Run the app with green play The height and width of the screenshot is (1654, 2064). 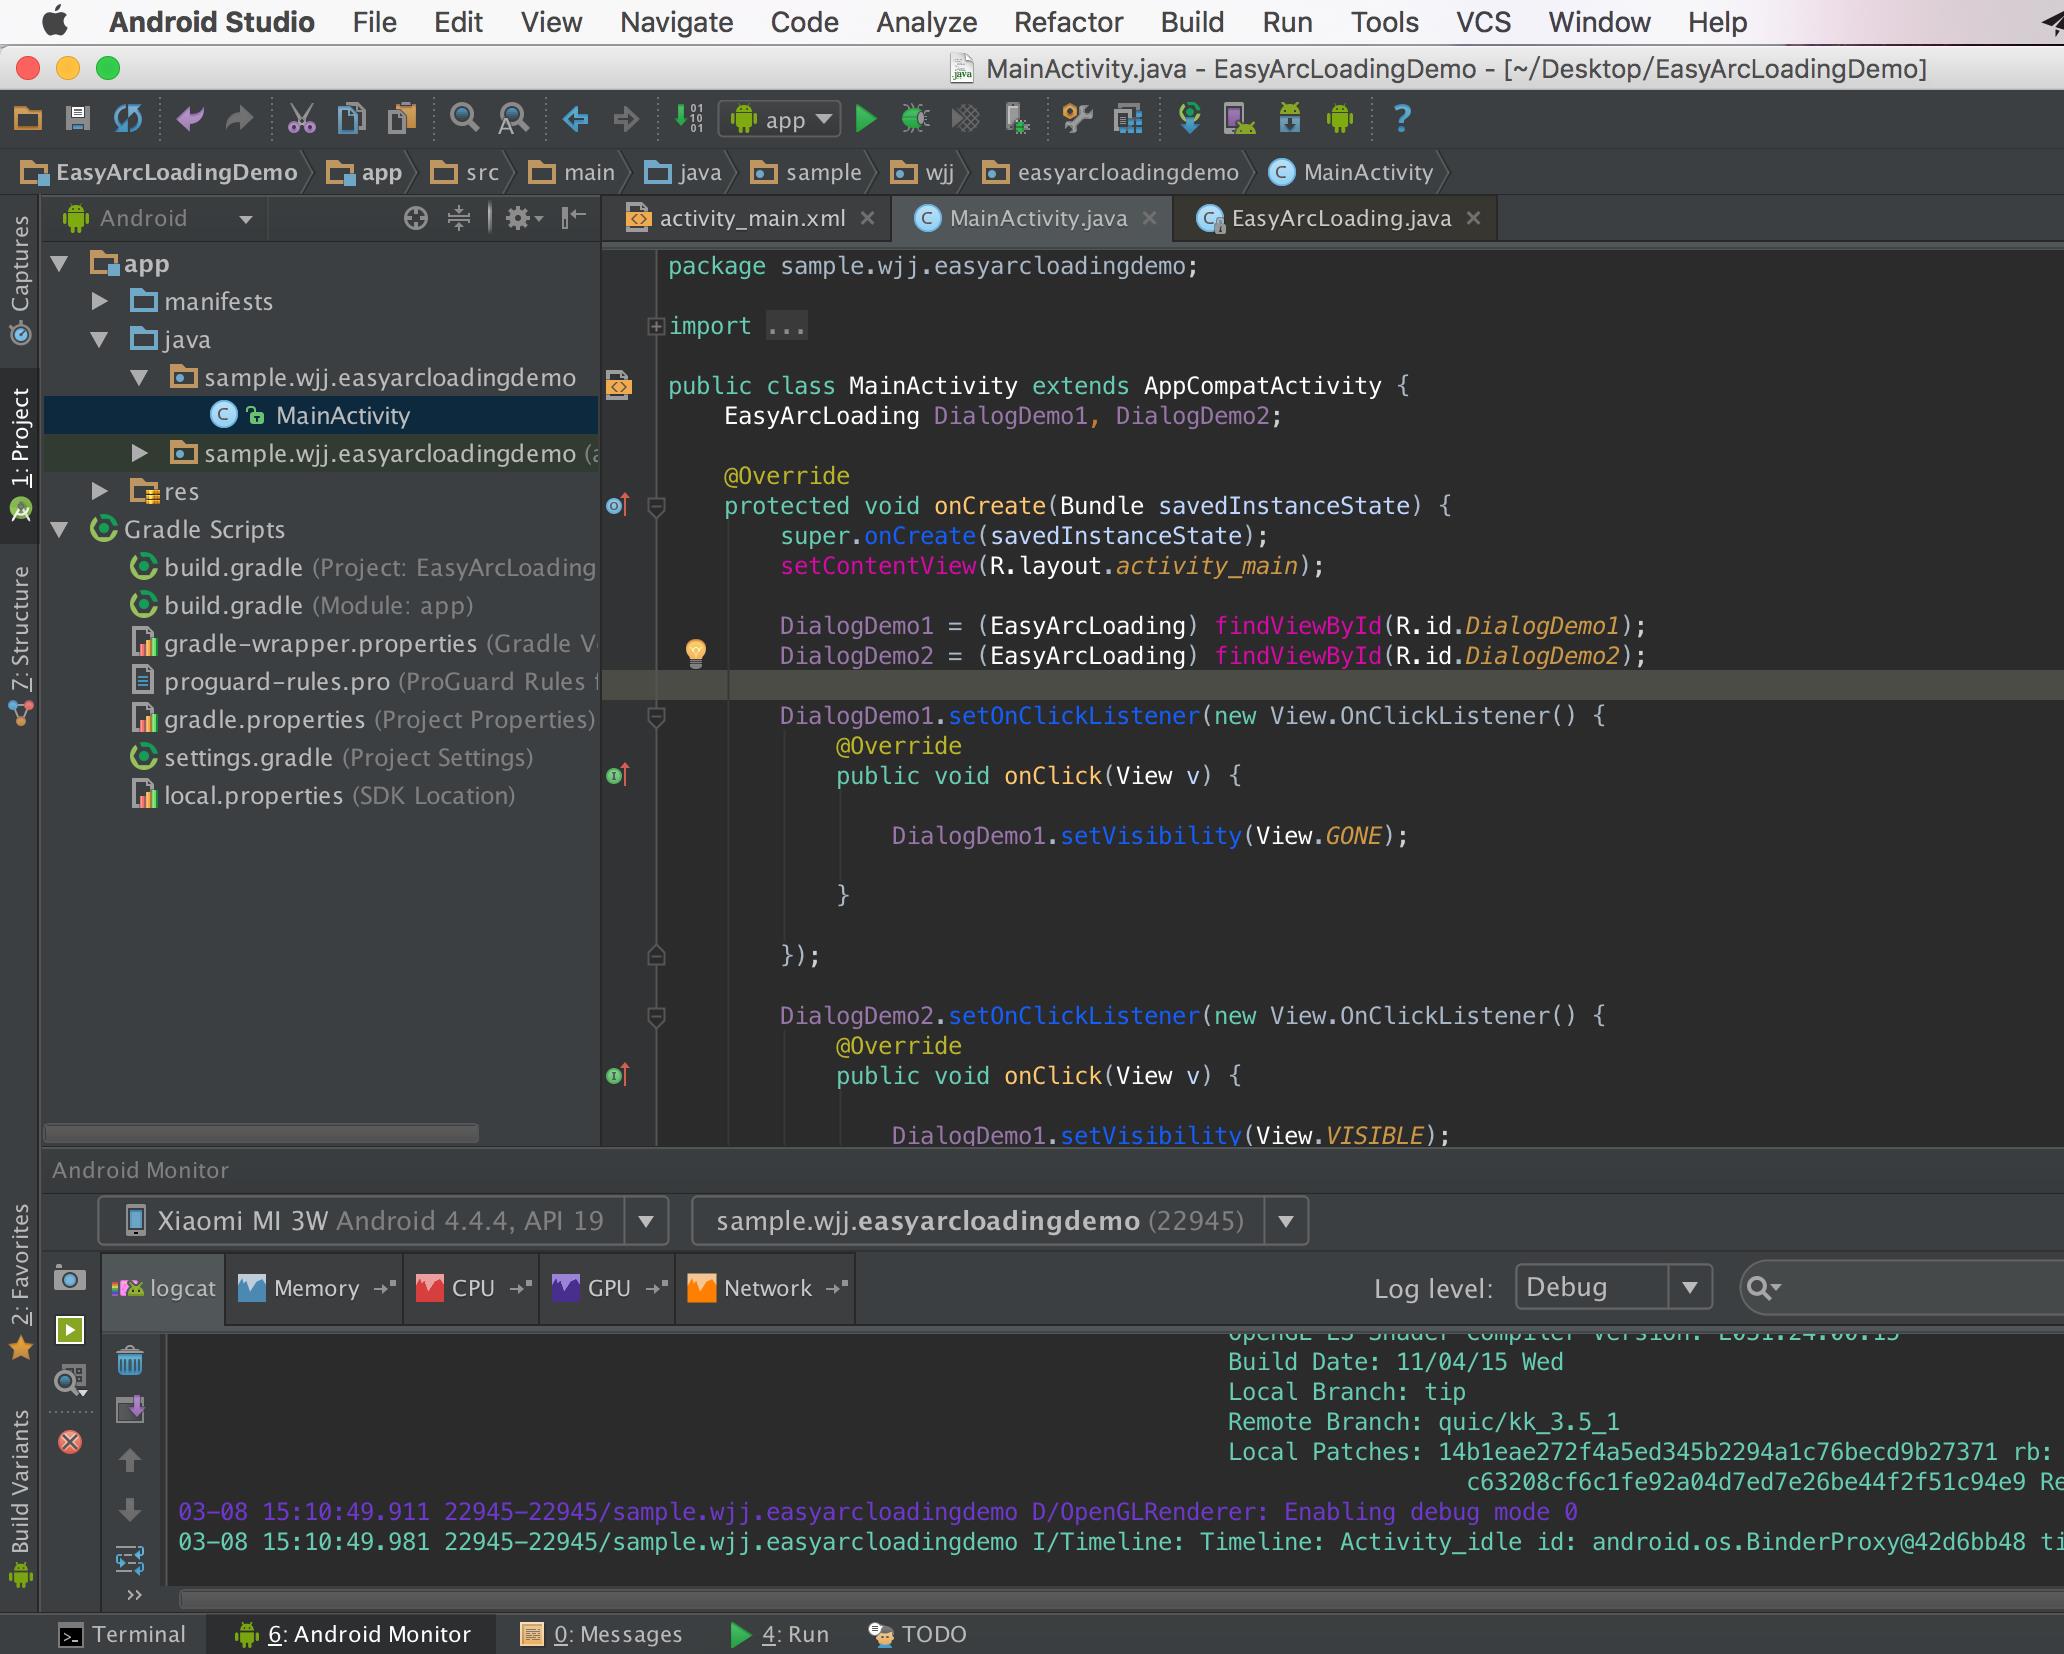click(866, 119)
